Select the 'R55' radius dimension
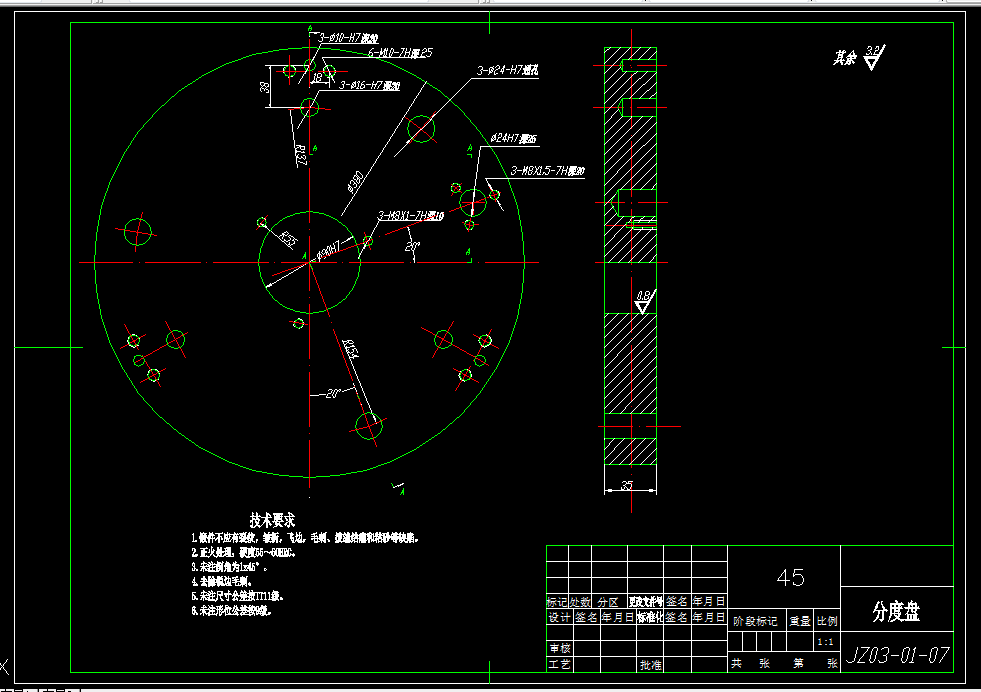Viewport: 981px width, 692px height. 287,239
